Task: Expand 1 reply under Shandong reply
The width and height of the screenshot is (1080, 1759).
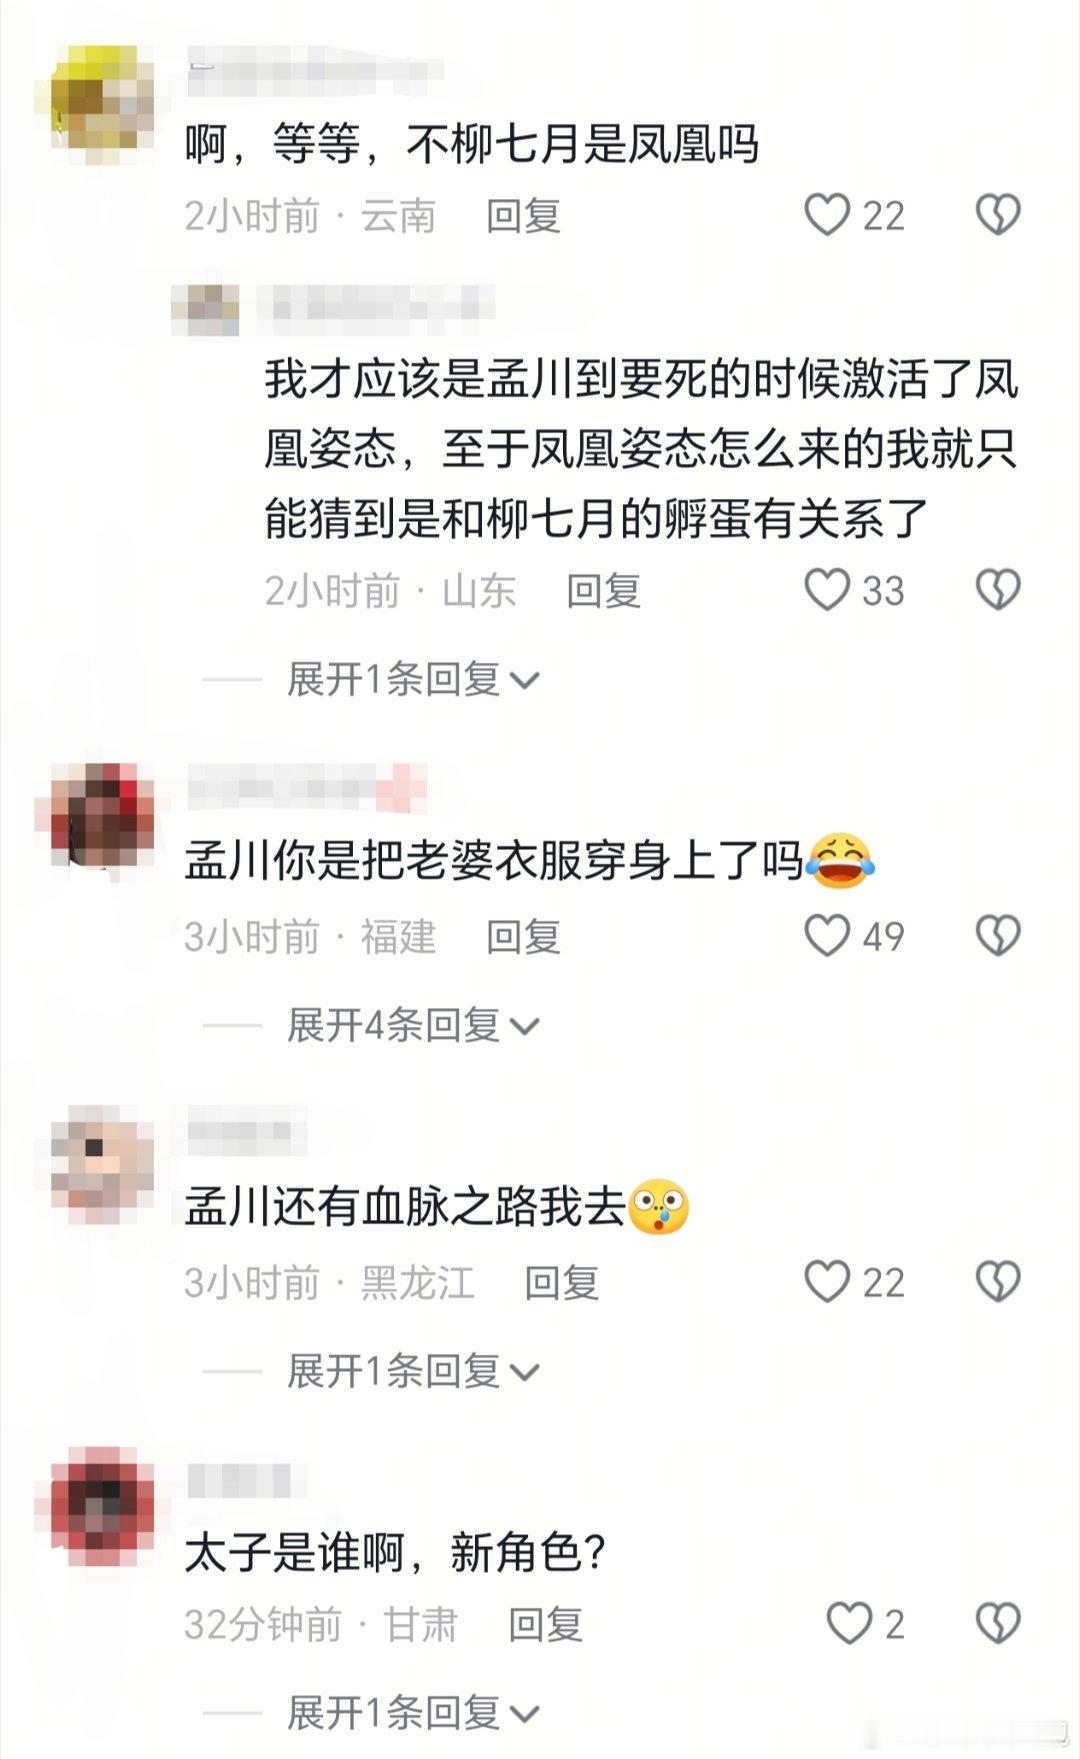Action: click(x=413, y=680)
